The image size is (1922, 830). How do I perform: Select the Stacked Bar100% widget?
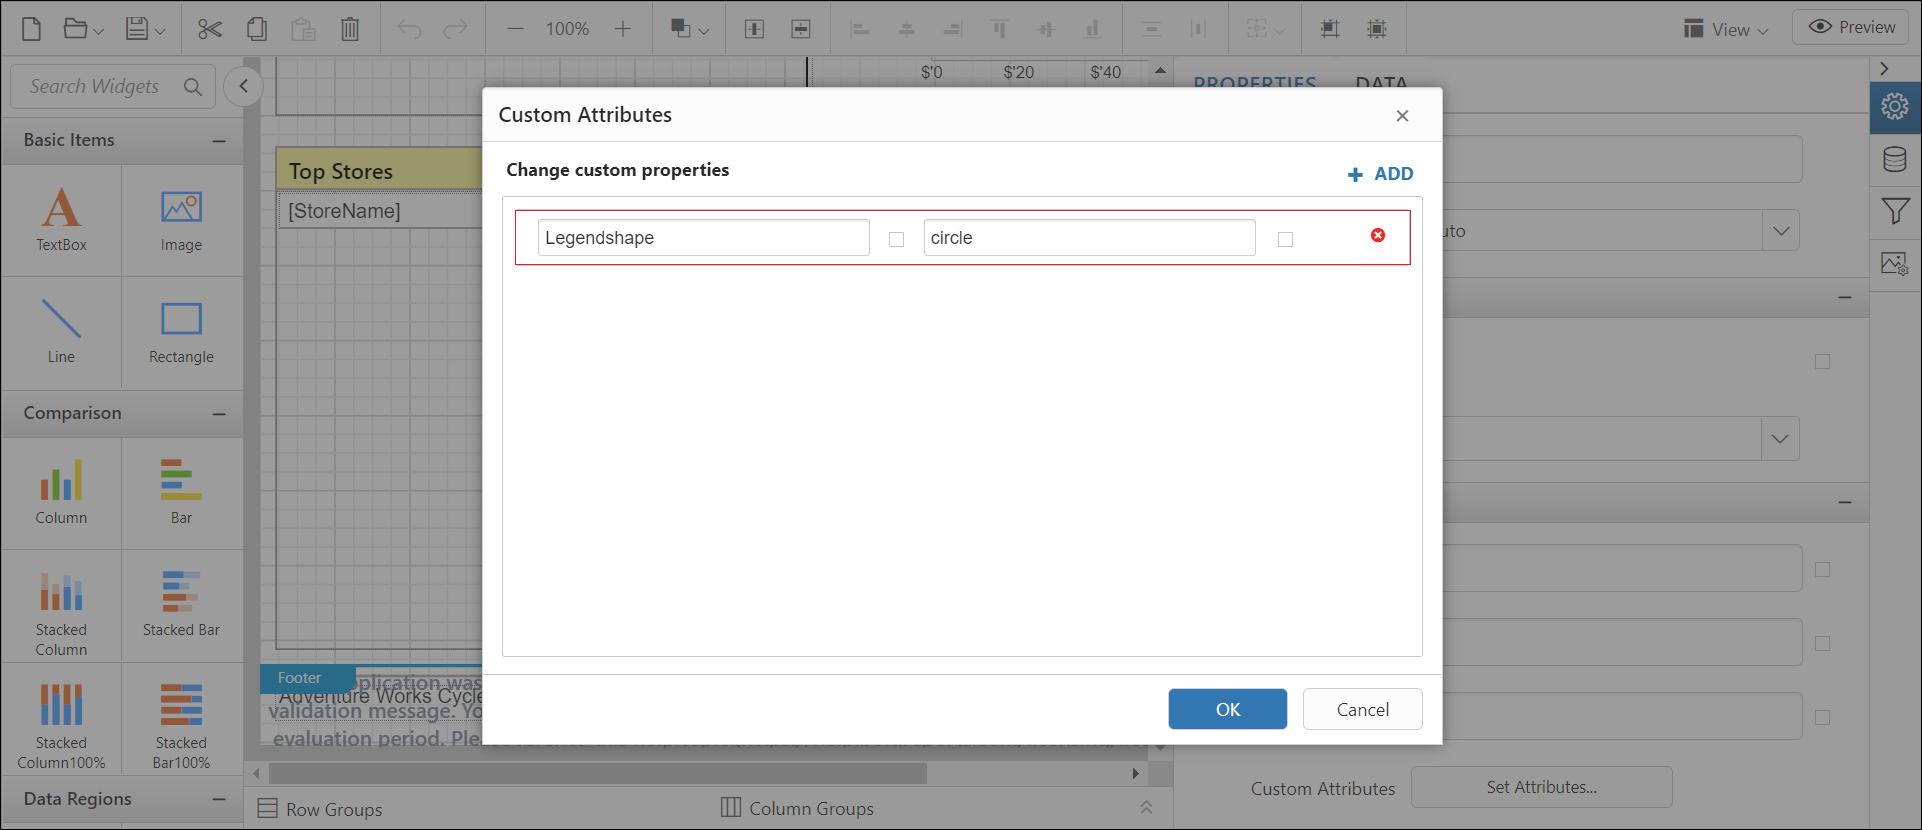[181, 720]
